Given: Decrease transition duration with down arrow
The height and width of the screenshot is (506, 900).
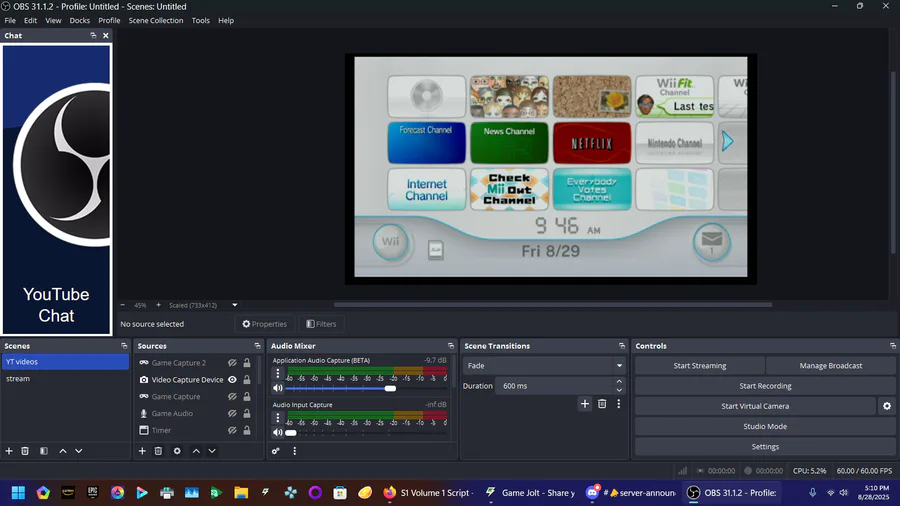Looking at the screenshot, I should pyautogui.click(x=619, y=390).
